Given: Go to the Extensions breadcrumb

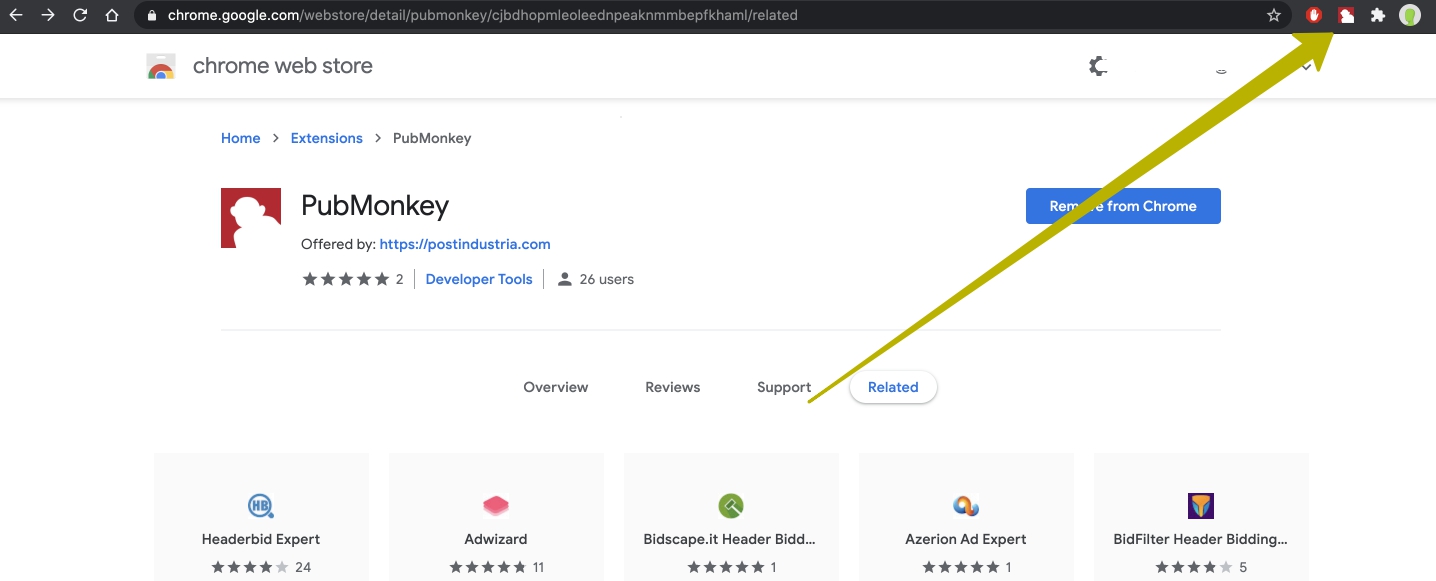Looking at the screenshot, I should [x=327, y=138].
